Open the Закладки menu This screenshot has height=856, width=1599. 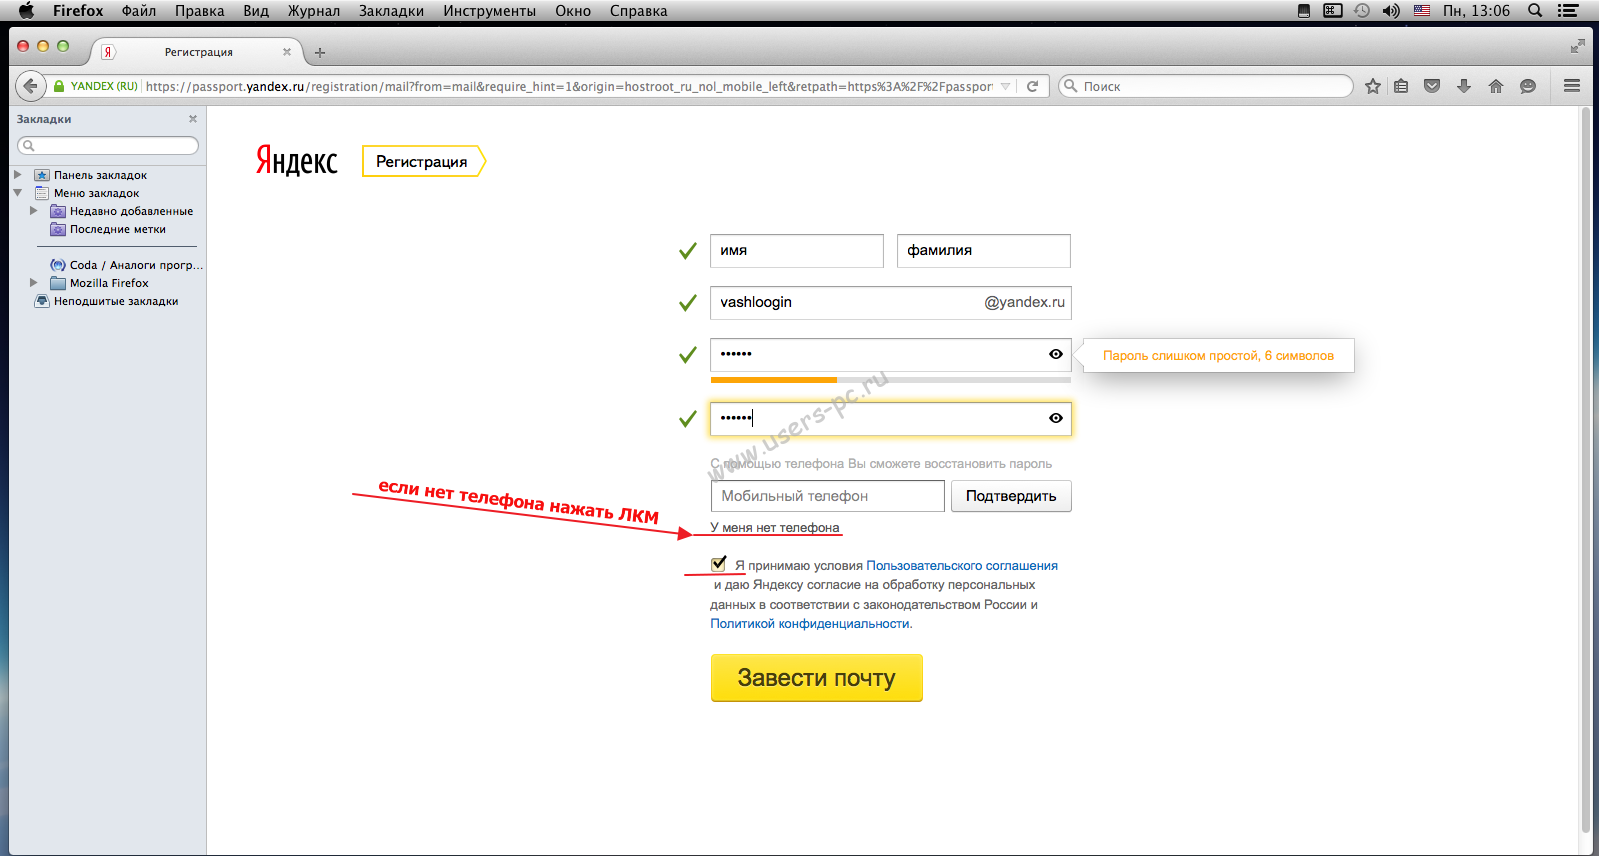point(391,11)
